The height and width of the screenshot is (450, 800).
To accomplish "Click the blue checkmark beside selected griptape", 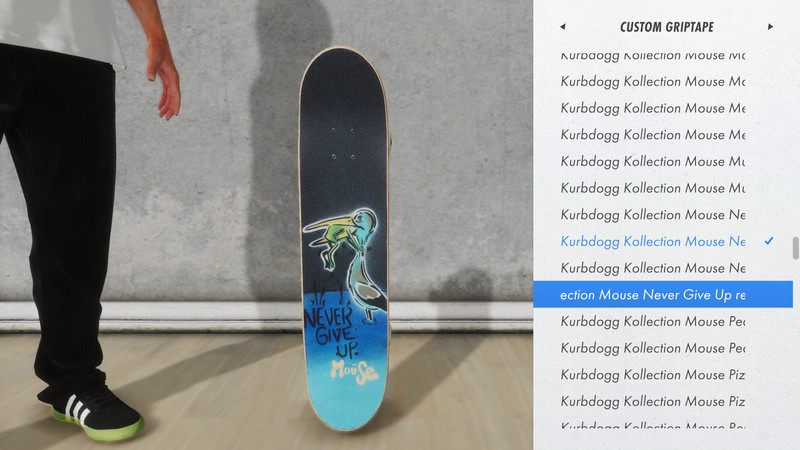I will [x=769, y=240].
